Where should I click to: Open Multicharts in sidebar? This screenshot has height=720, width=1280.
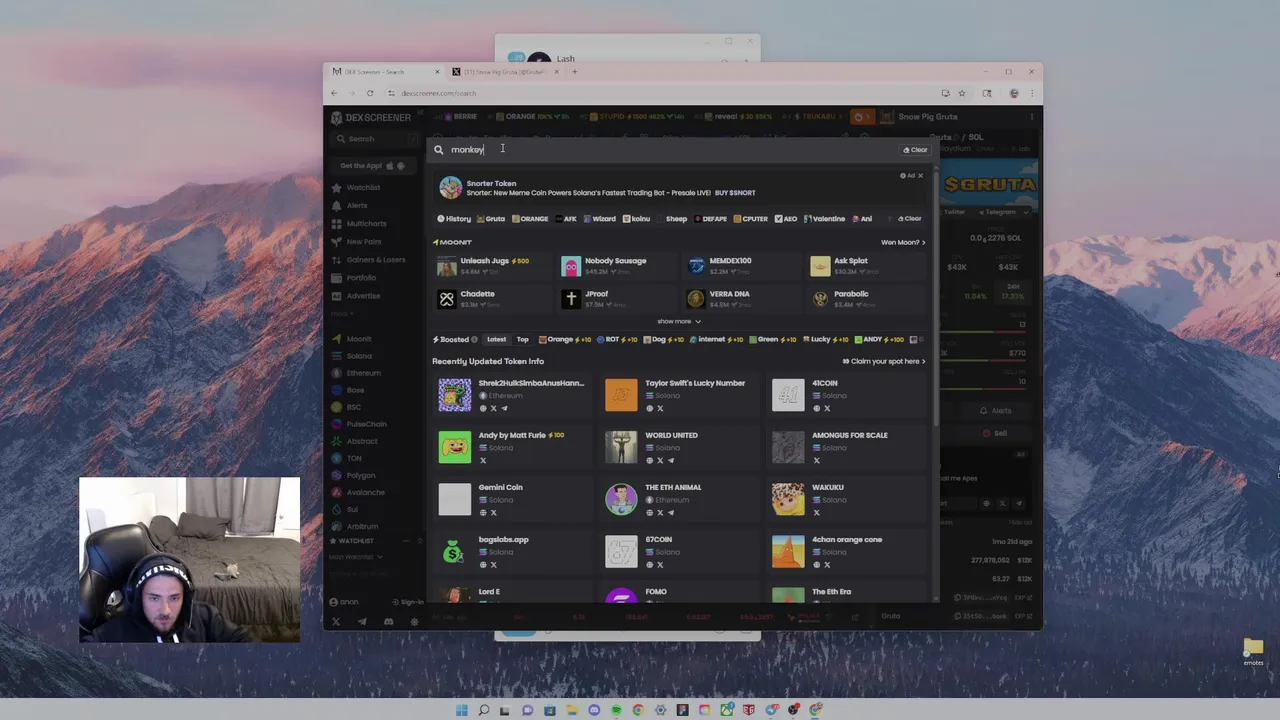click(x=366, y=224)
